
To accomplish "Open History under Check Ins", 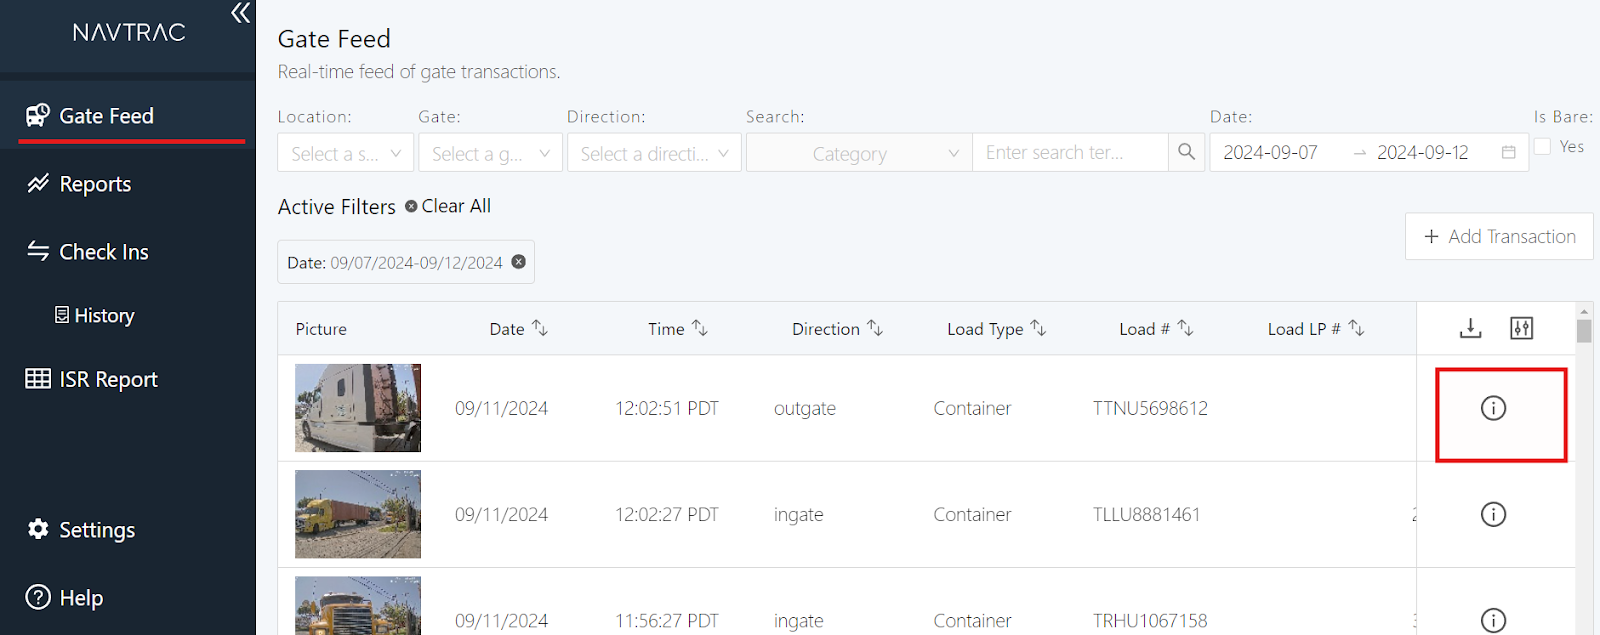I will click(103, 315).
